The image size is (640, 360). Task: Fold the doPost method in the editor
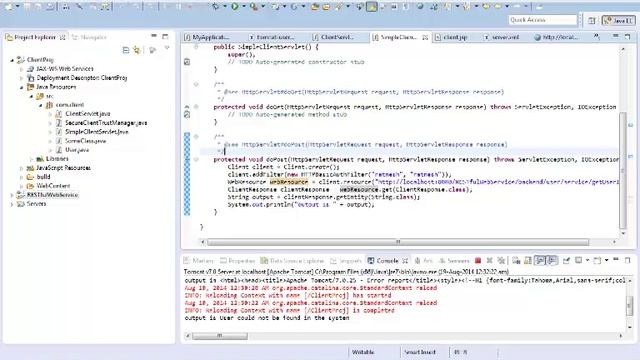click(196, 160)
